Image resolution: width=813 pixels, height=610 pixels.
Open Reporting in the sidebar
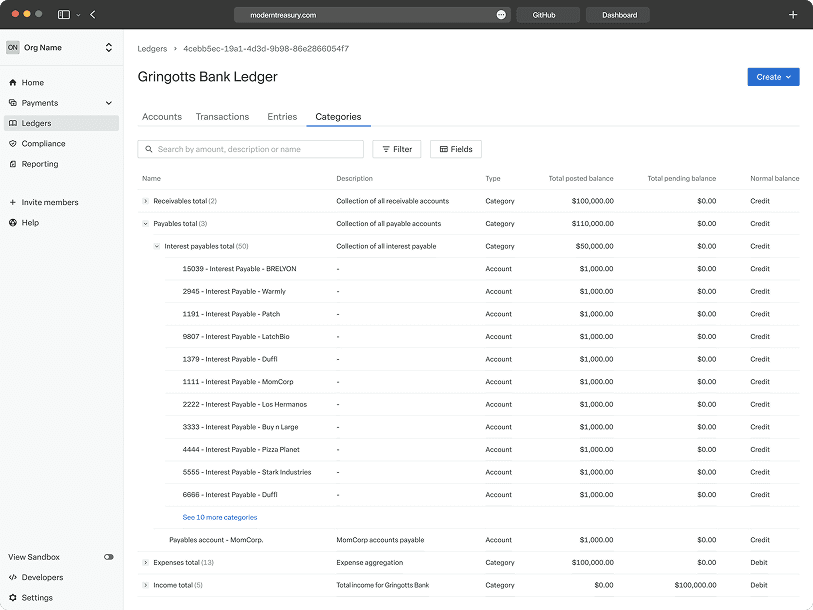pos(61,164)
